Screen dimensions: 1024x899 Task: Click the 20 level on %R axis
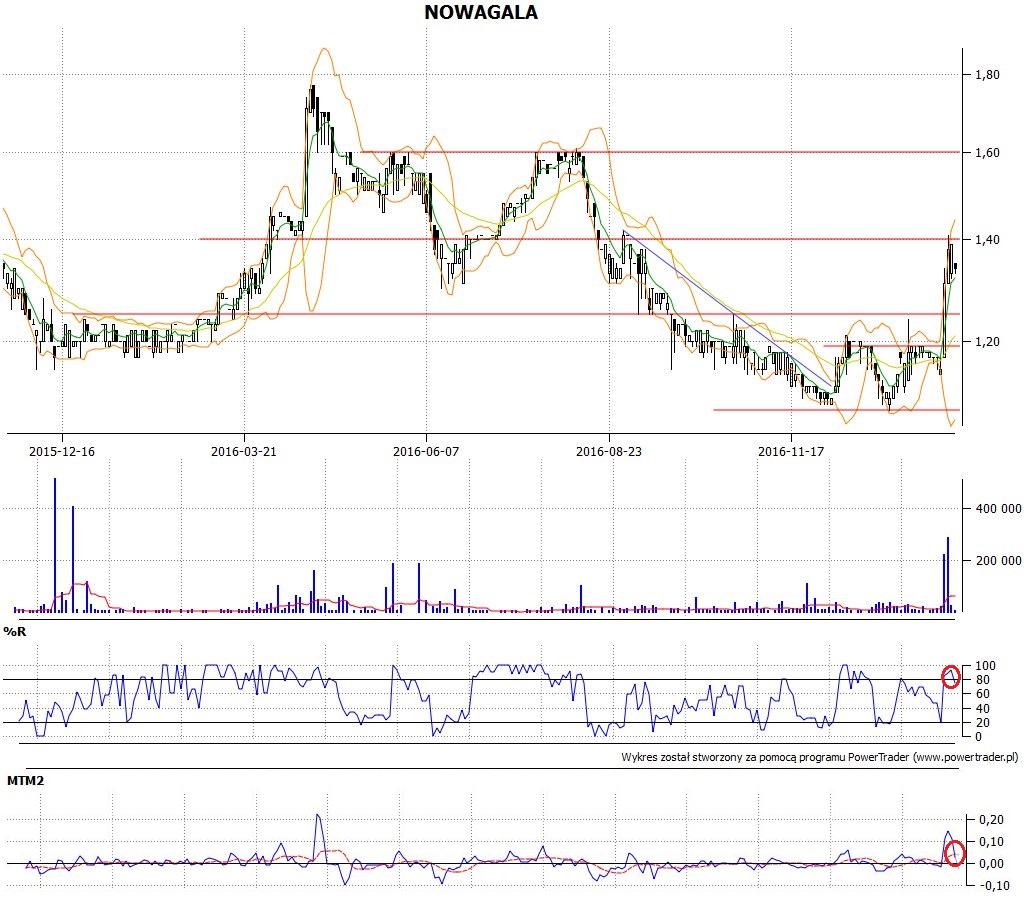pyautogui.click(x=982, y=723)
